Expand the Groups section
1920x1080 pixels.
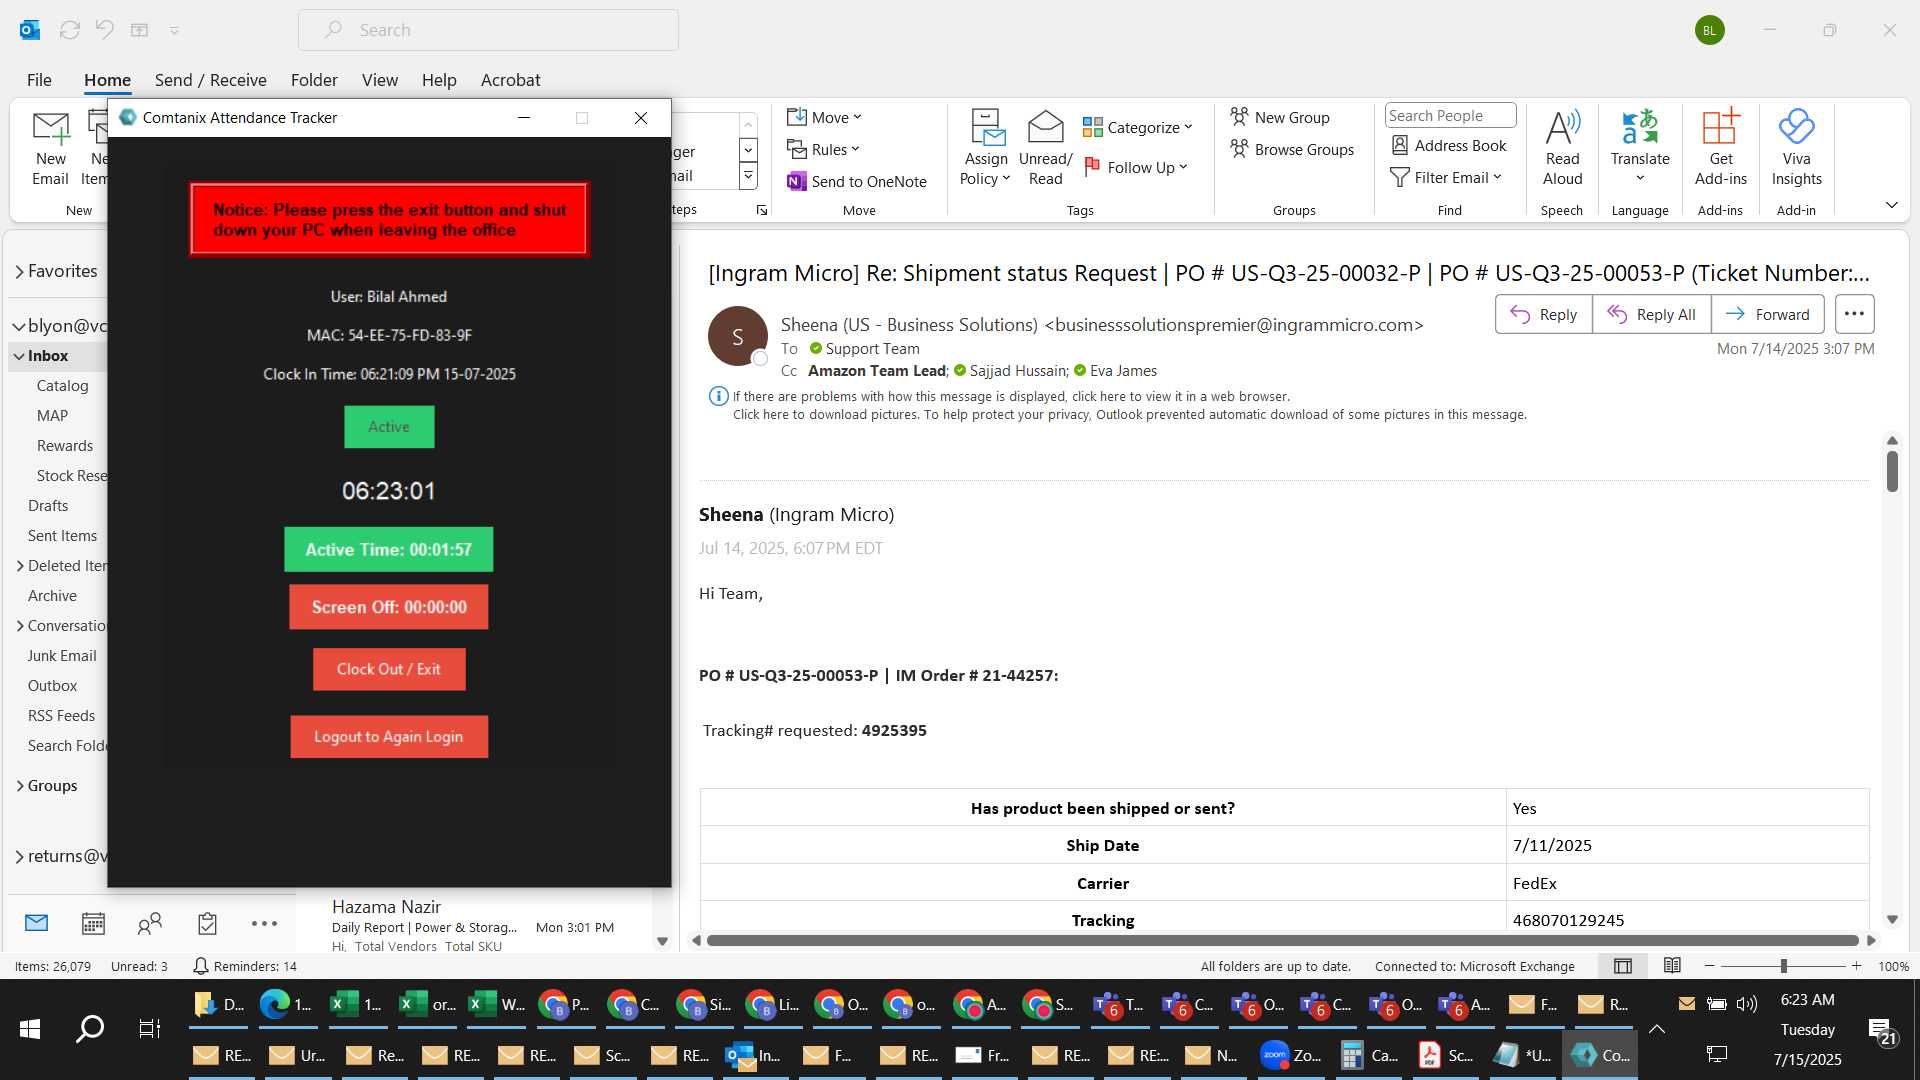pos(20,786)
